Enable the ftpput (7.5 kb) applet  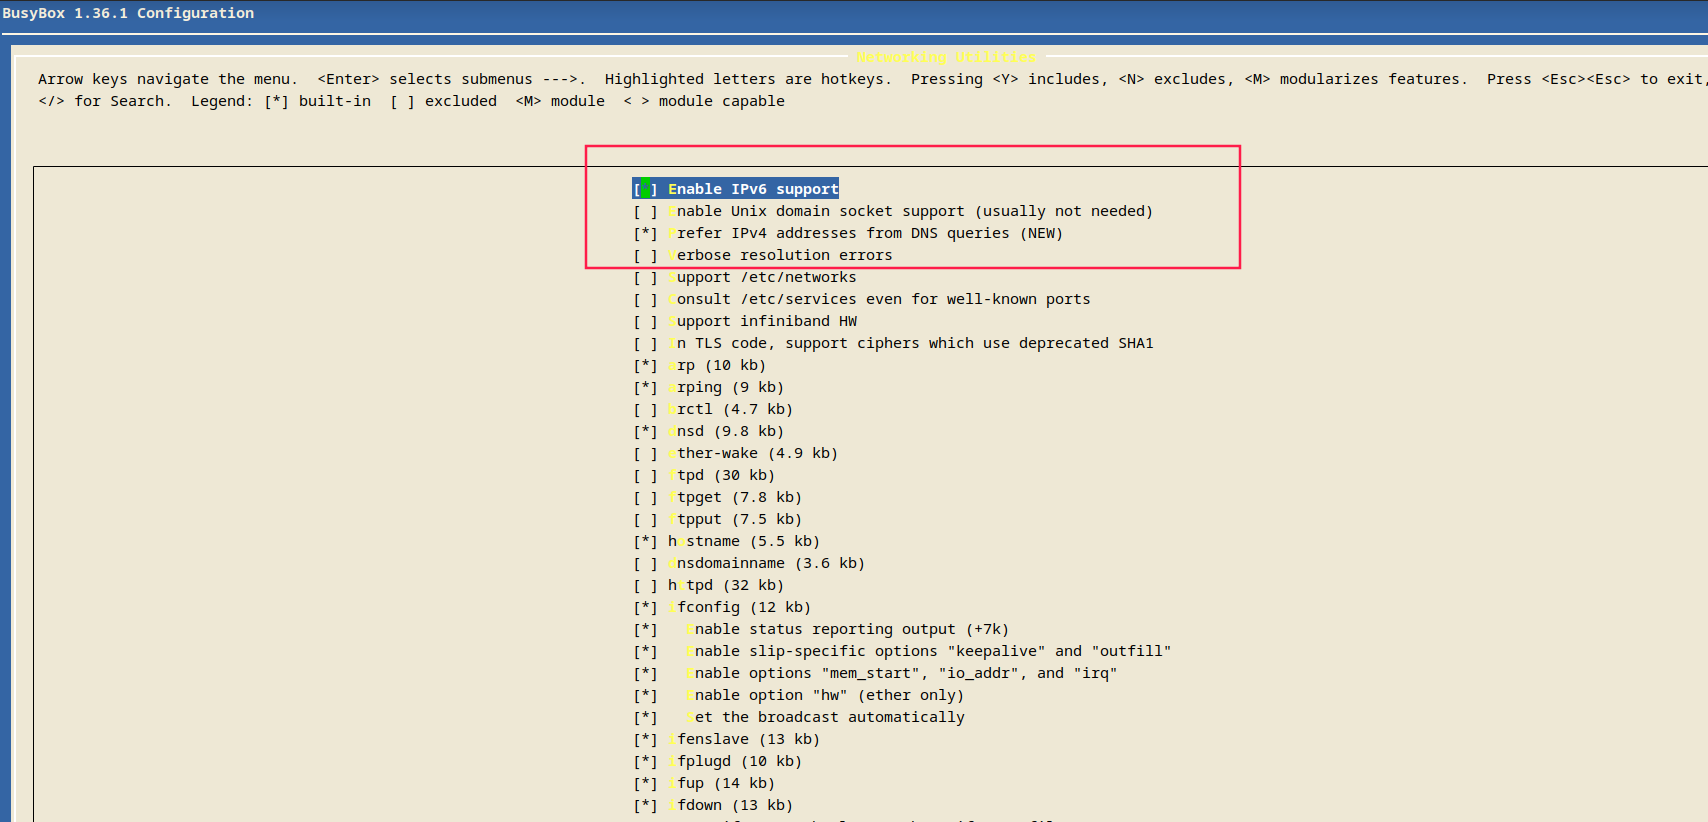click(x=718, y=519)
